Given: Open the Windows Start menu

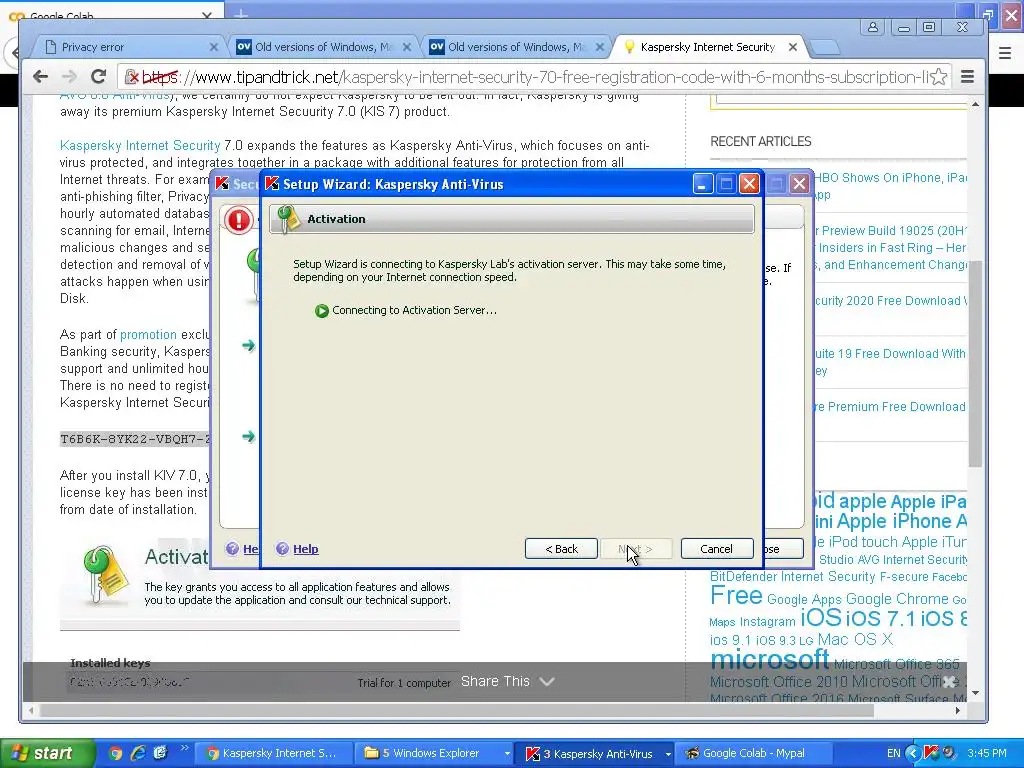Looking at the screenshot, I should [46, 753].
